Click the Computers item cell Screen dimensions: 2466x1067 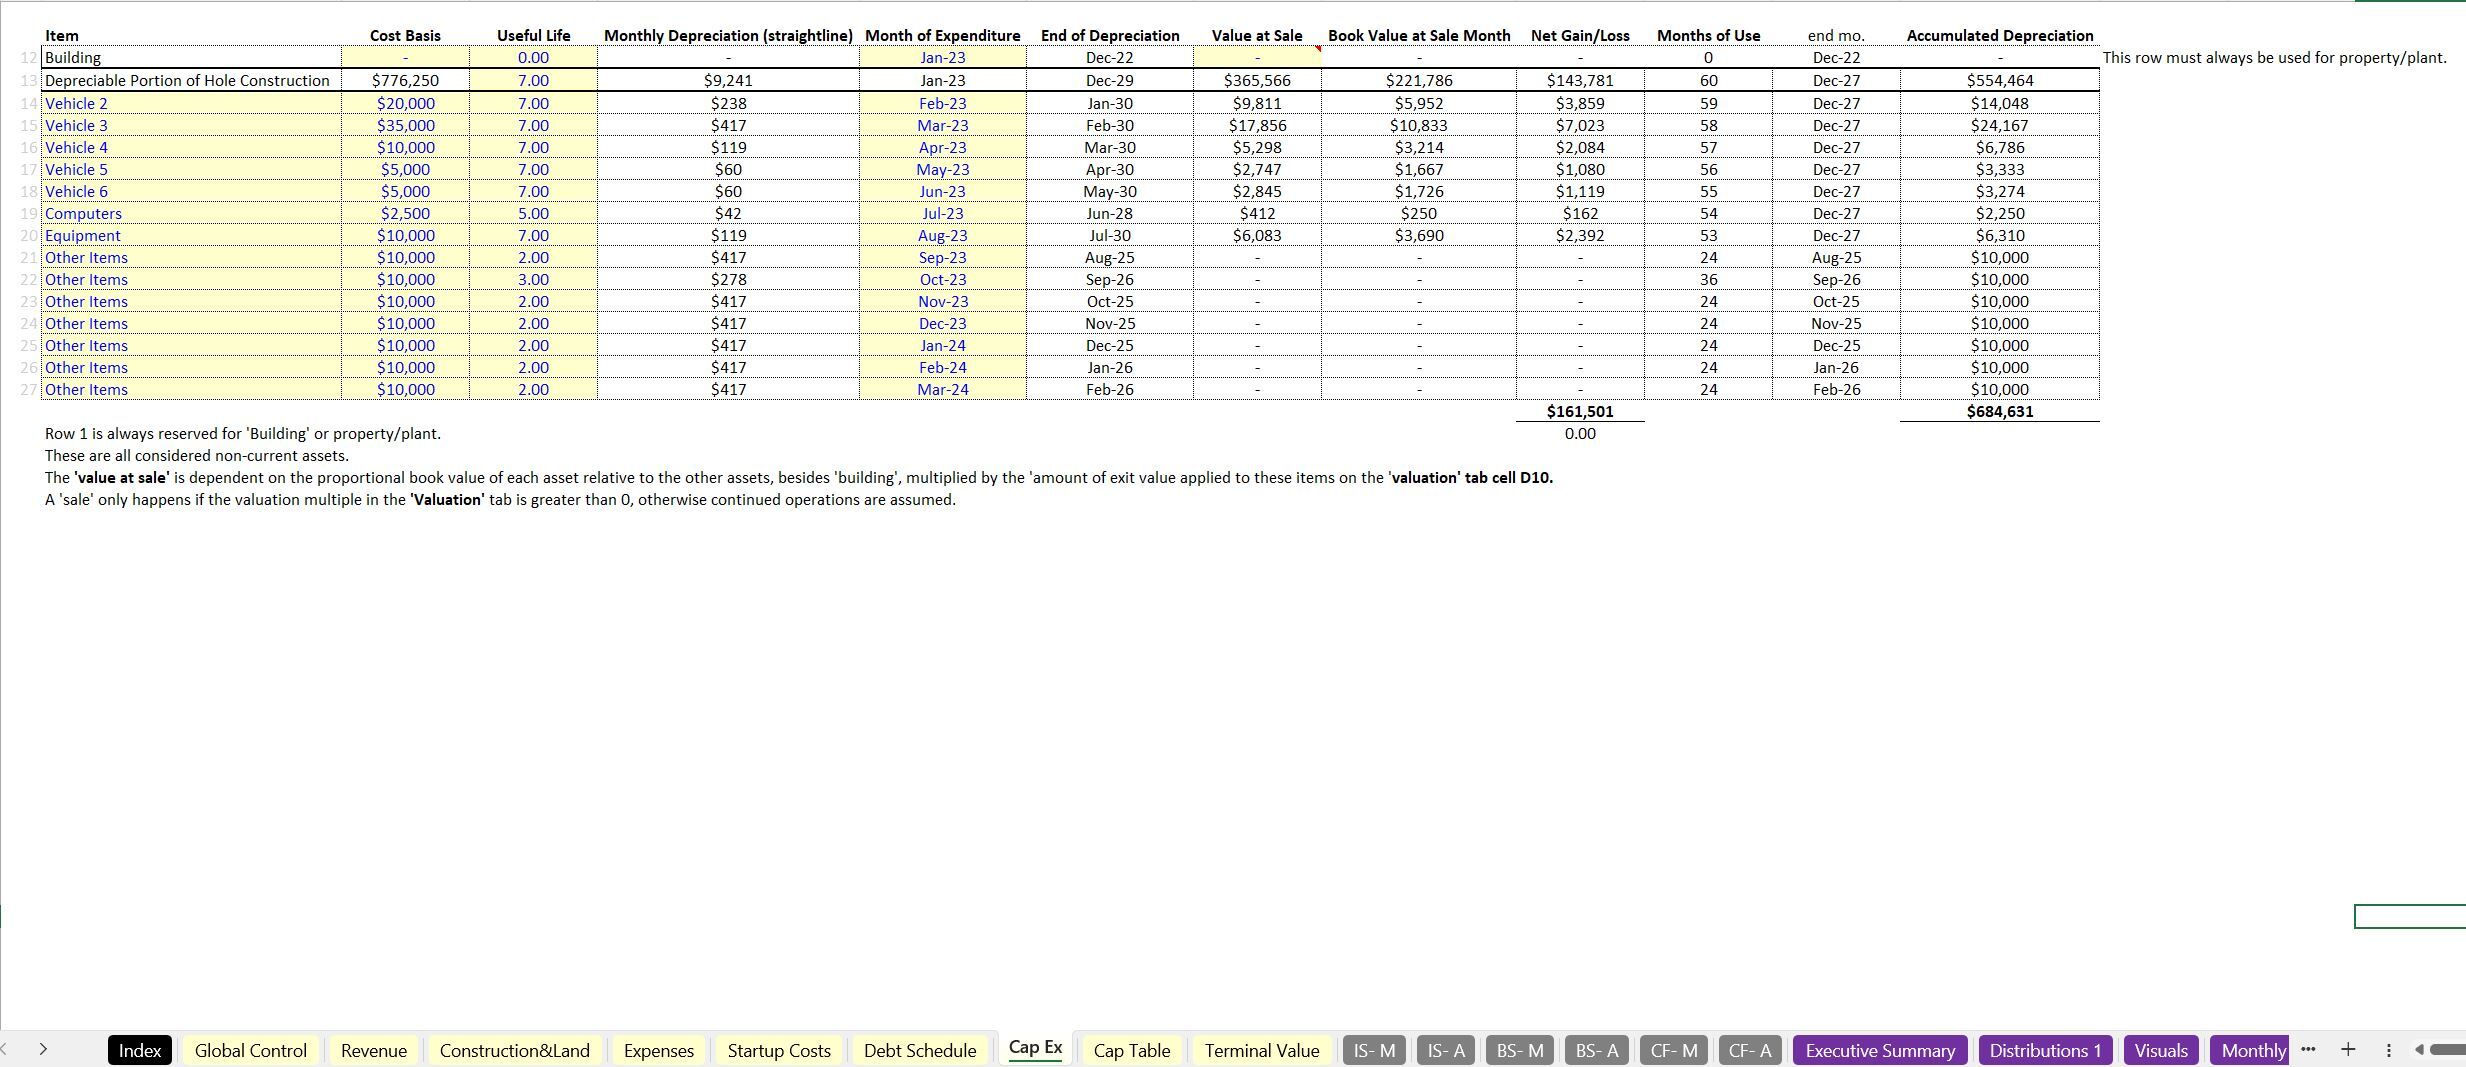(x=191, y=213)
